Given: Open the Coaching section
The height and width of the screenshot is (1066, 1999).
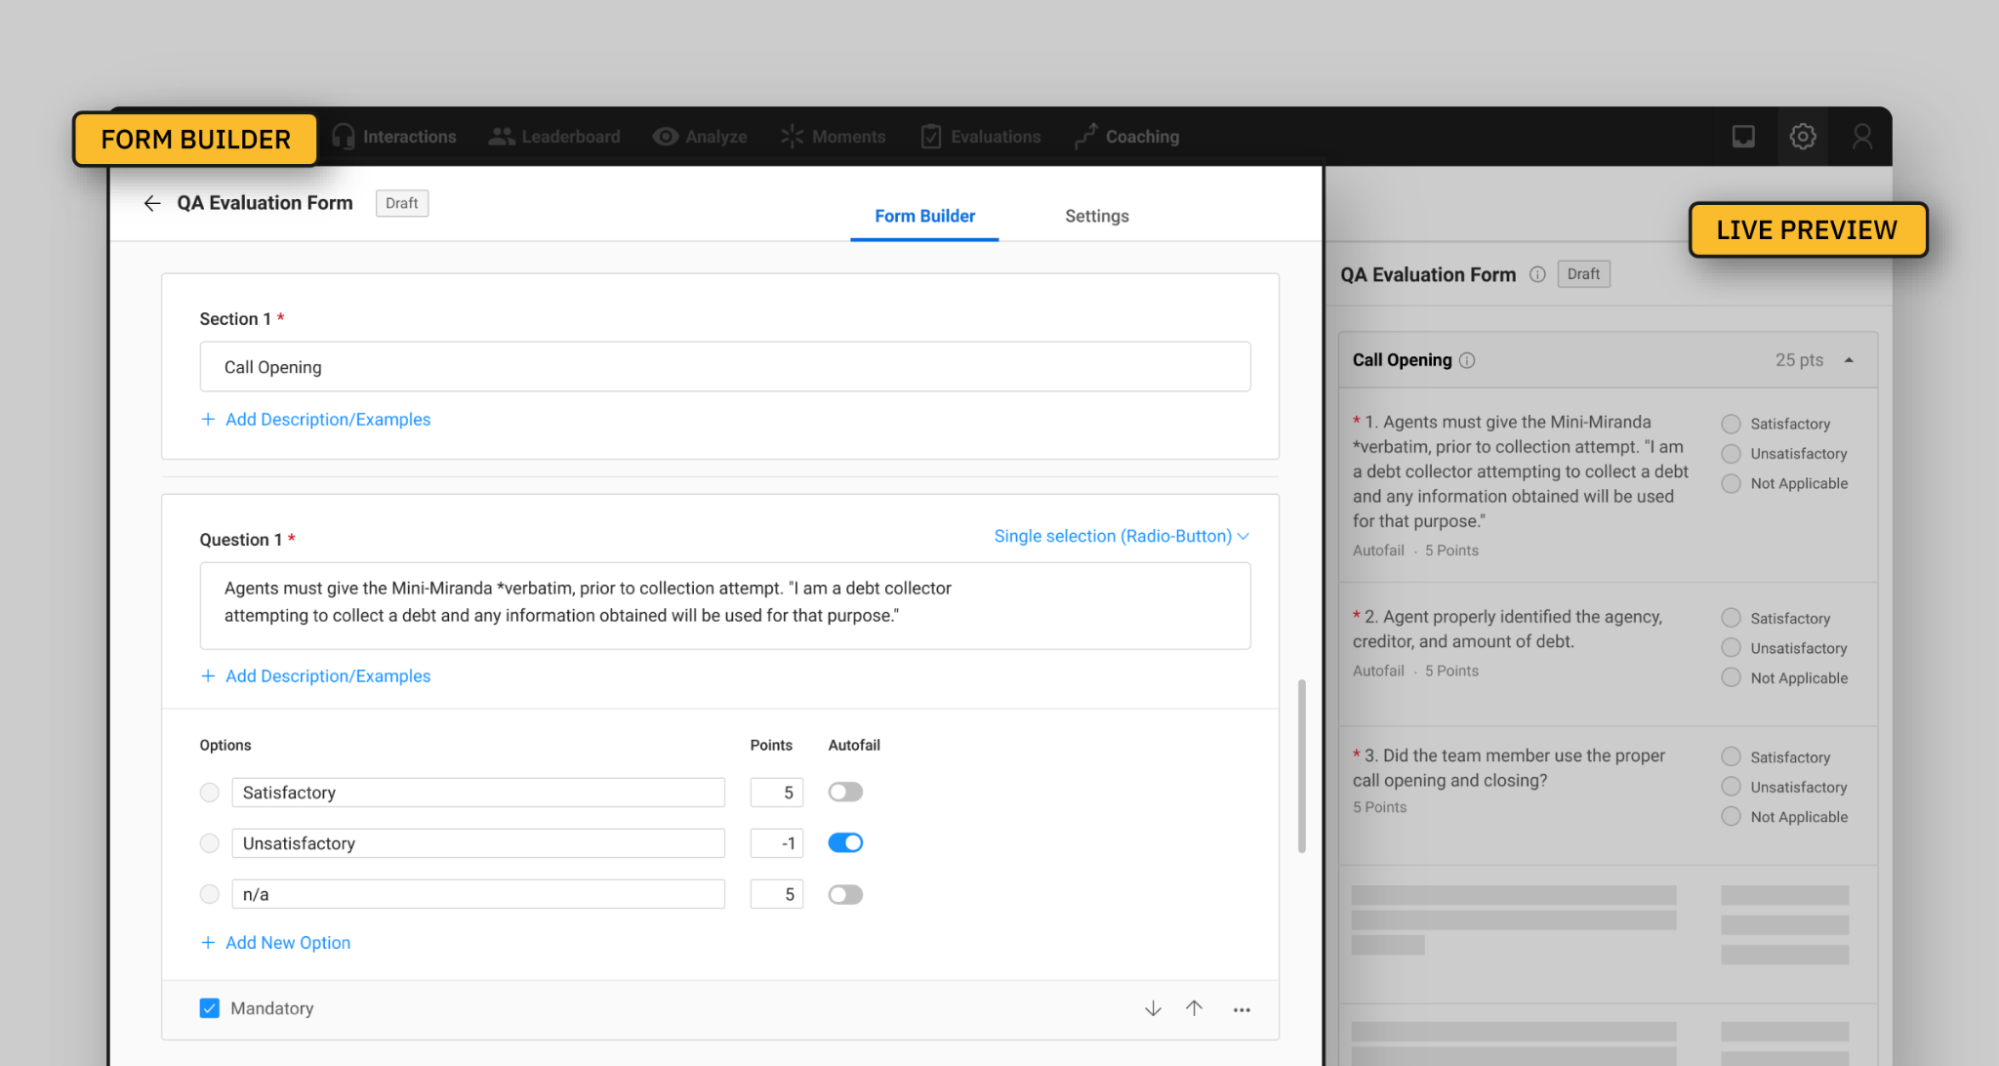Looking at the screenshot, I should pos(1126,137).
